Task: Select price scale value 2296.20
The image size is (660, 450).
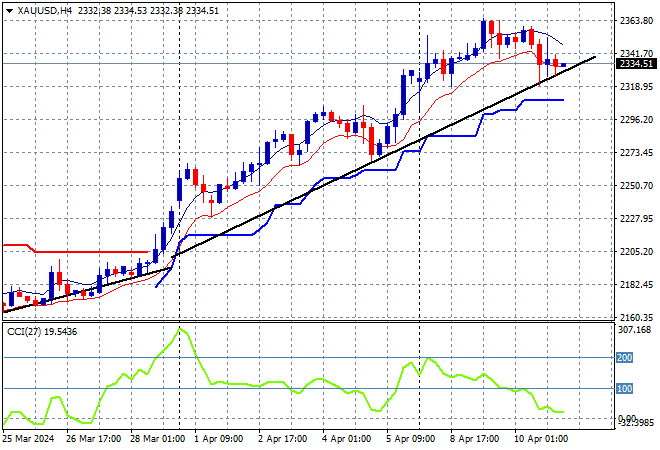Action: pos(636,120)
